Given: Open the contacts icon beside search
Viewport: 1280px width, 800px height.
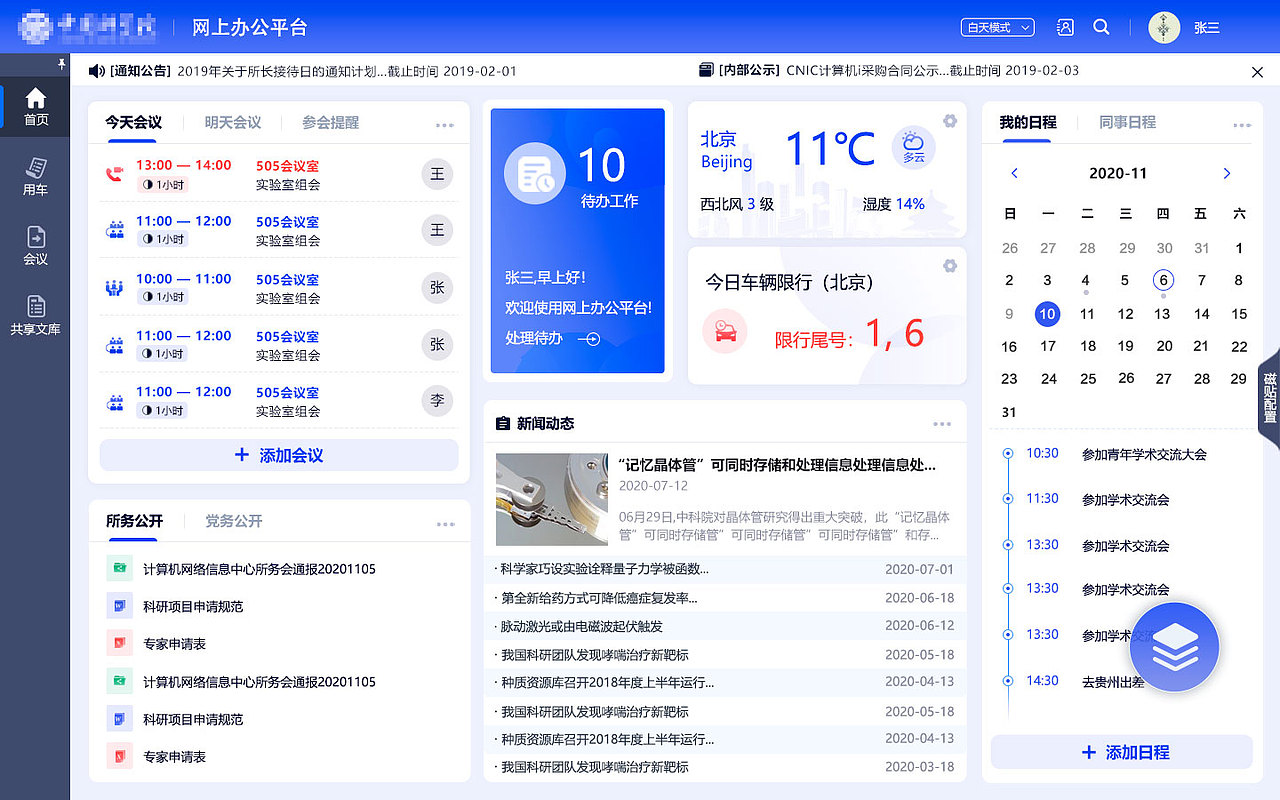Looking at the screenshot, I should point(1064,27).
